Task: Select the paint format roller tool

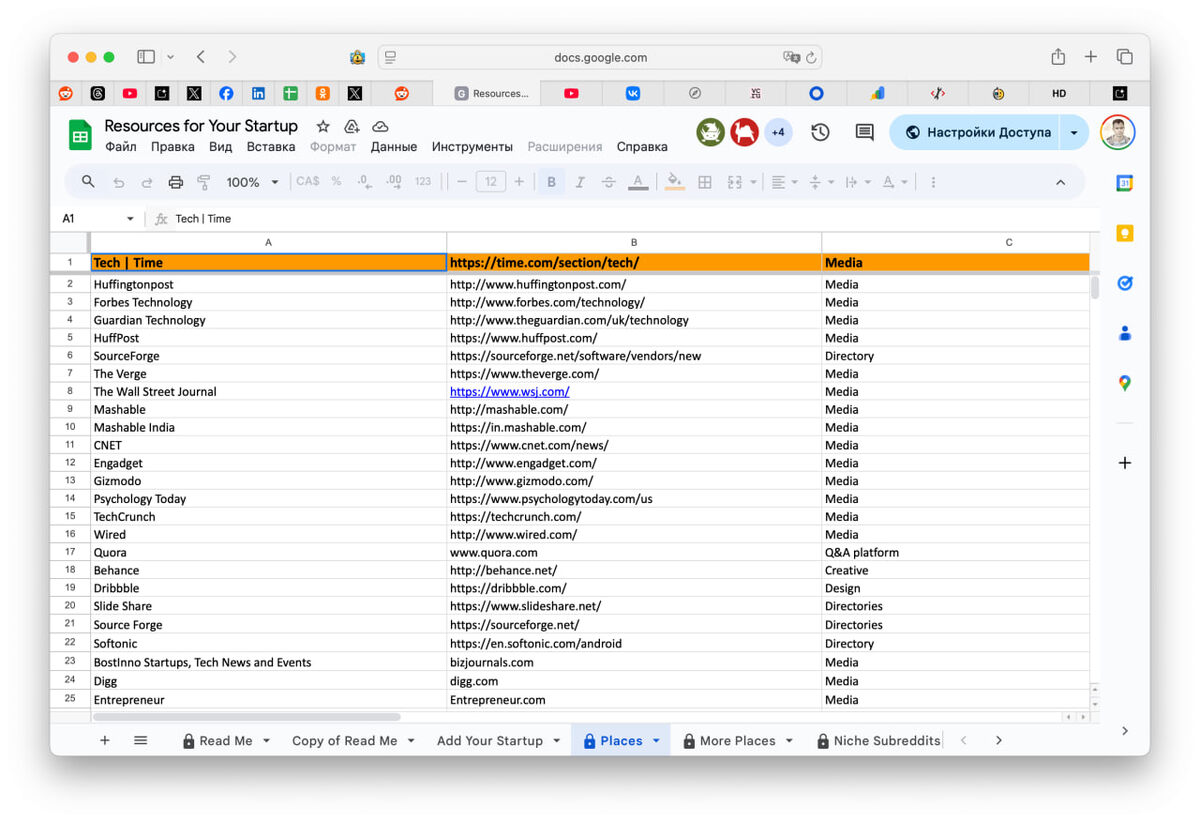Action: pos(204,182)
